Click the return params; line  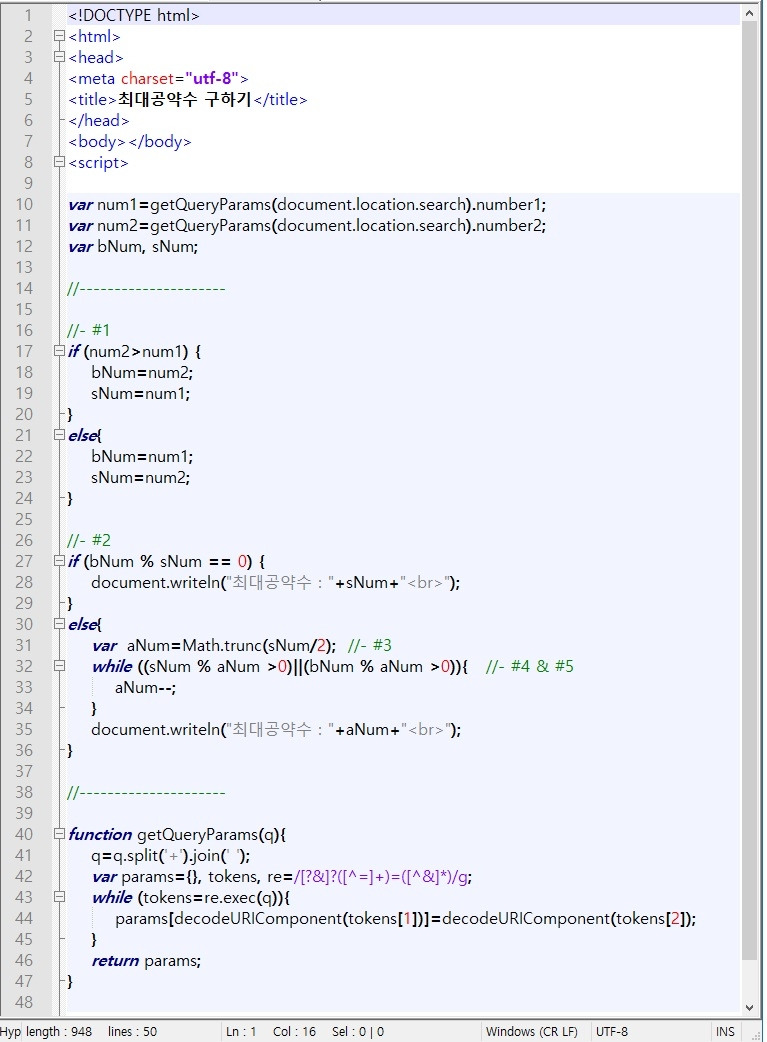[146, 960]
